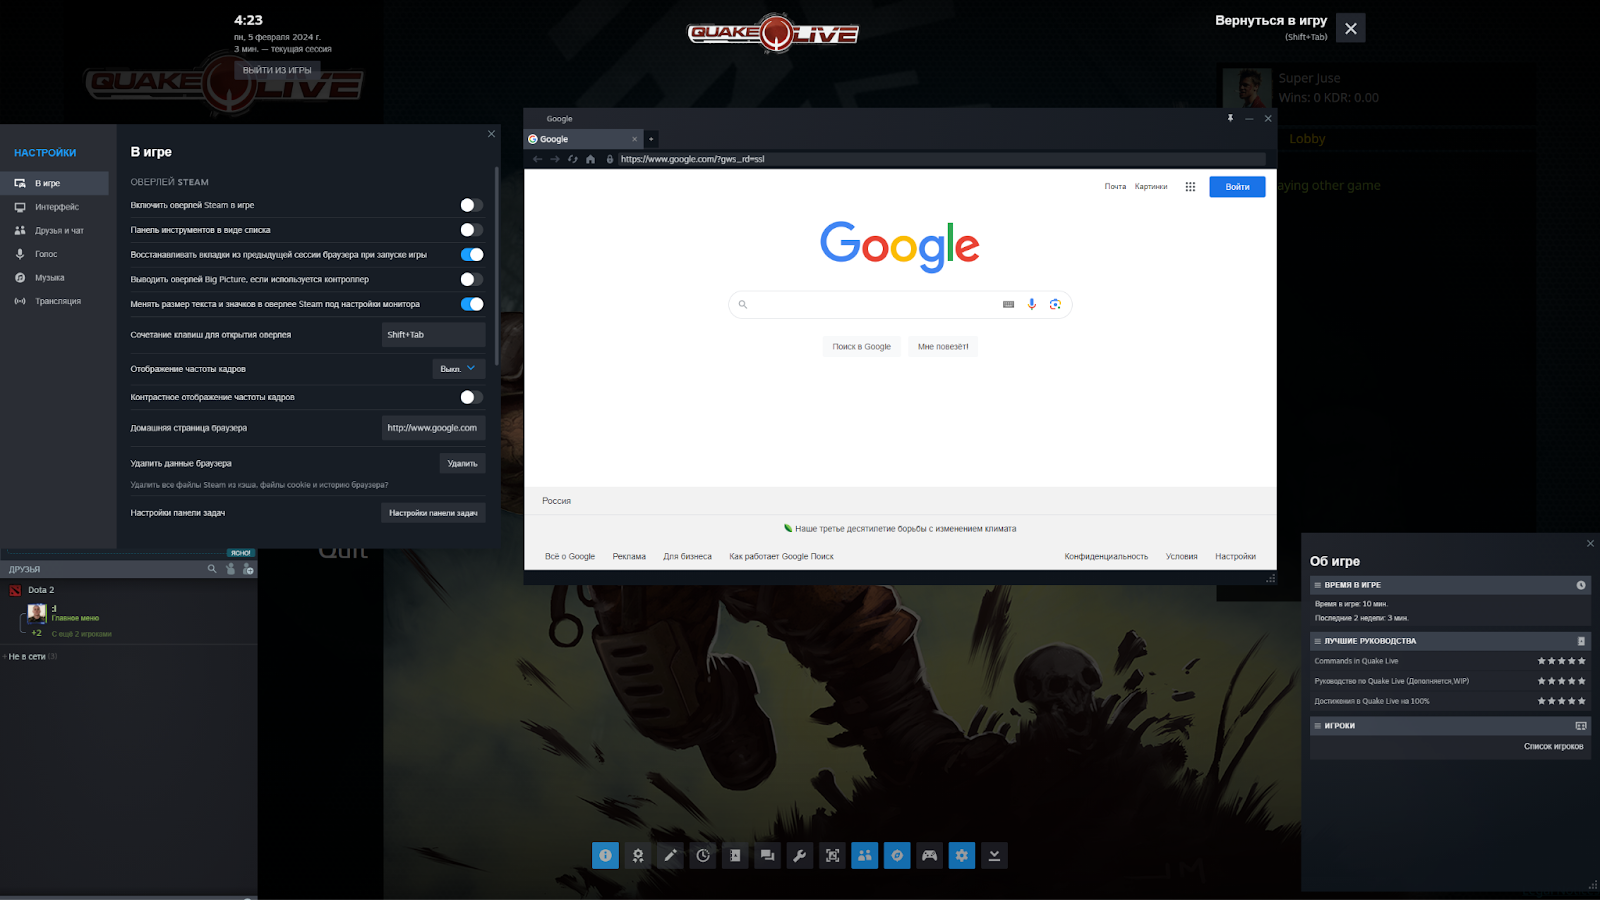This screenshot has height=900, width=1600.
Task: Select the Google browser tab
Action: [x=583, y=139]
